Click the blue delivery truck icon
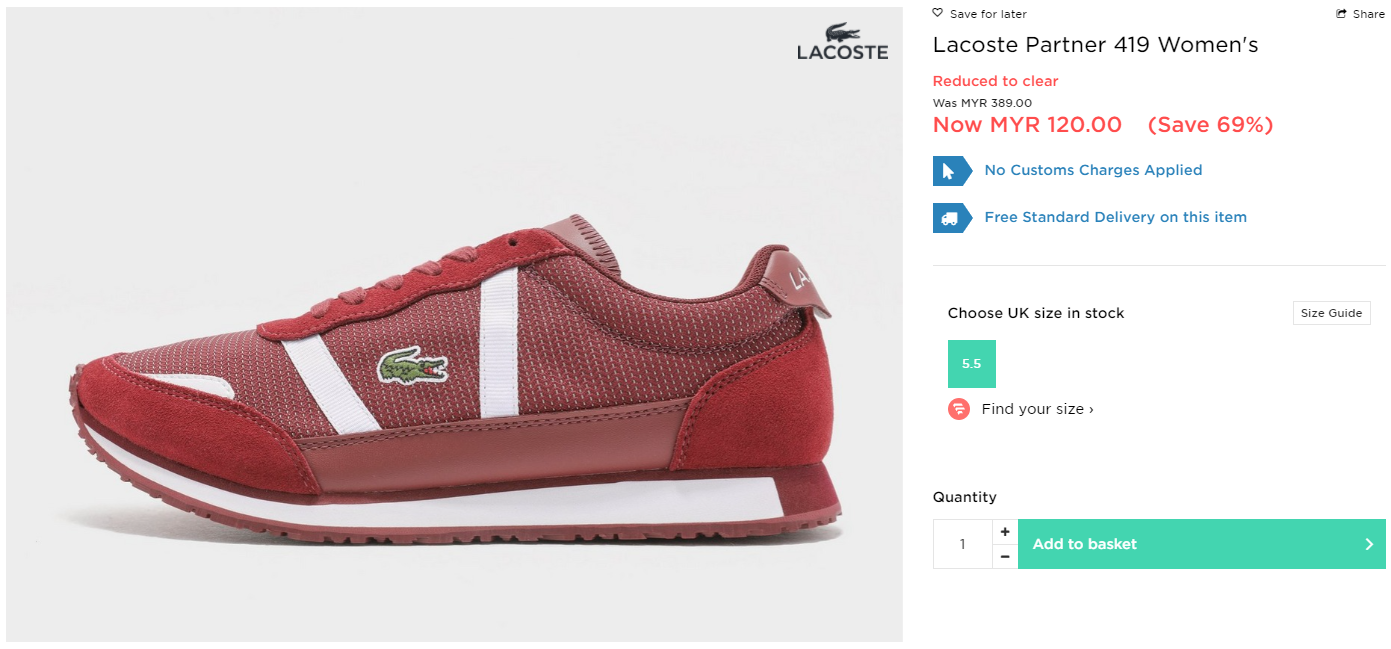 click(951, 218)
